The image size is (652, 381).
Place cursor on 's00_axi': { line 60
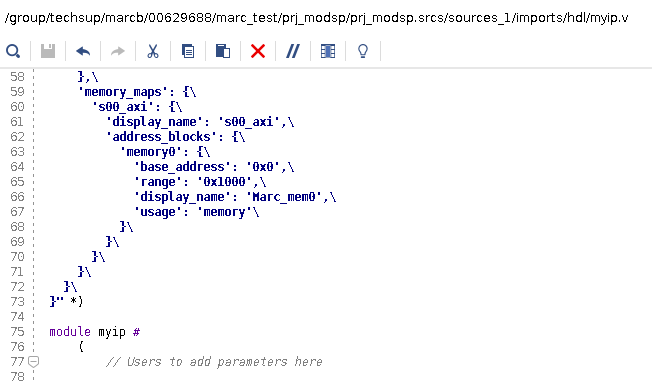(137, 107)
